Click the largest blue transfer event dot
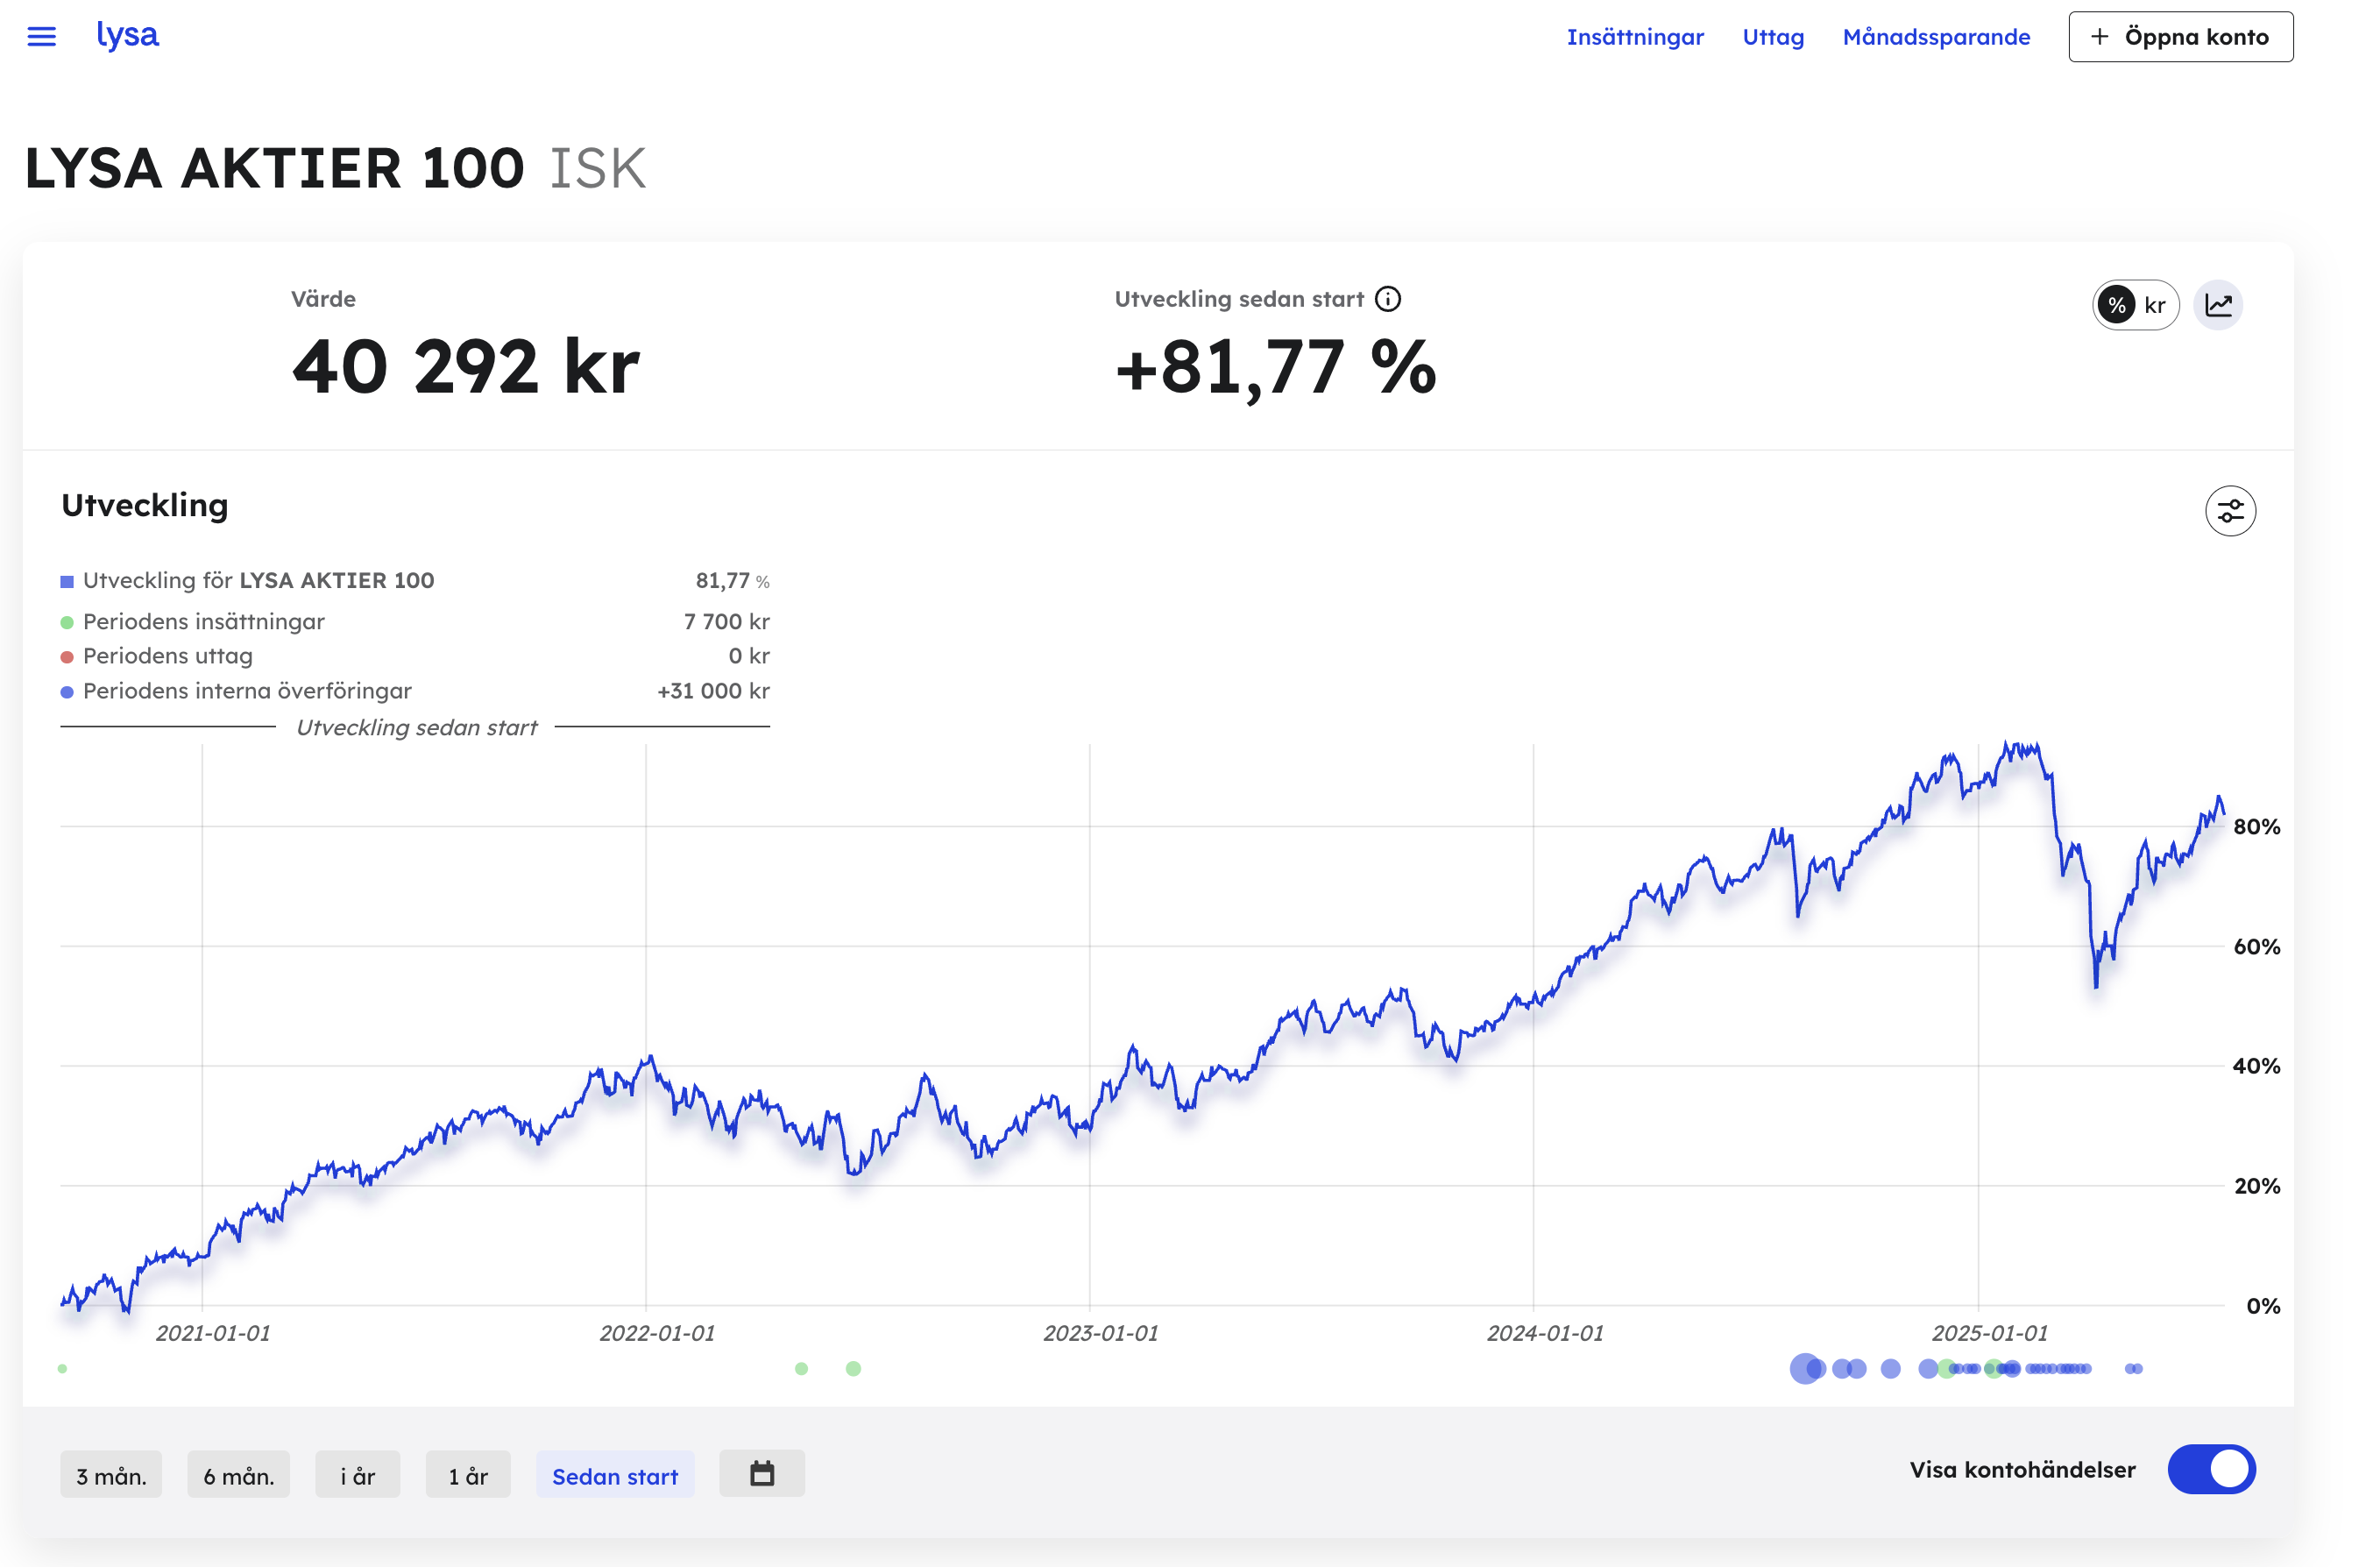This screenshot has width=2380, height=1567. point(1805,1368)
